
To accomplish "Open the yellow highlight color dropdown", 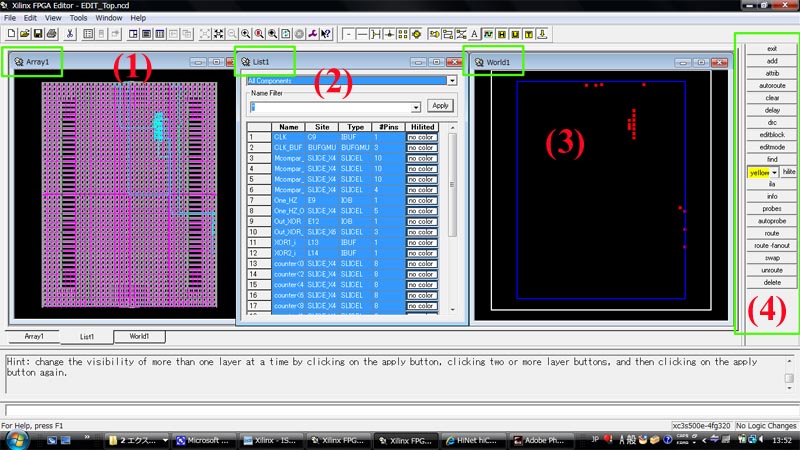I will (774, 172).
